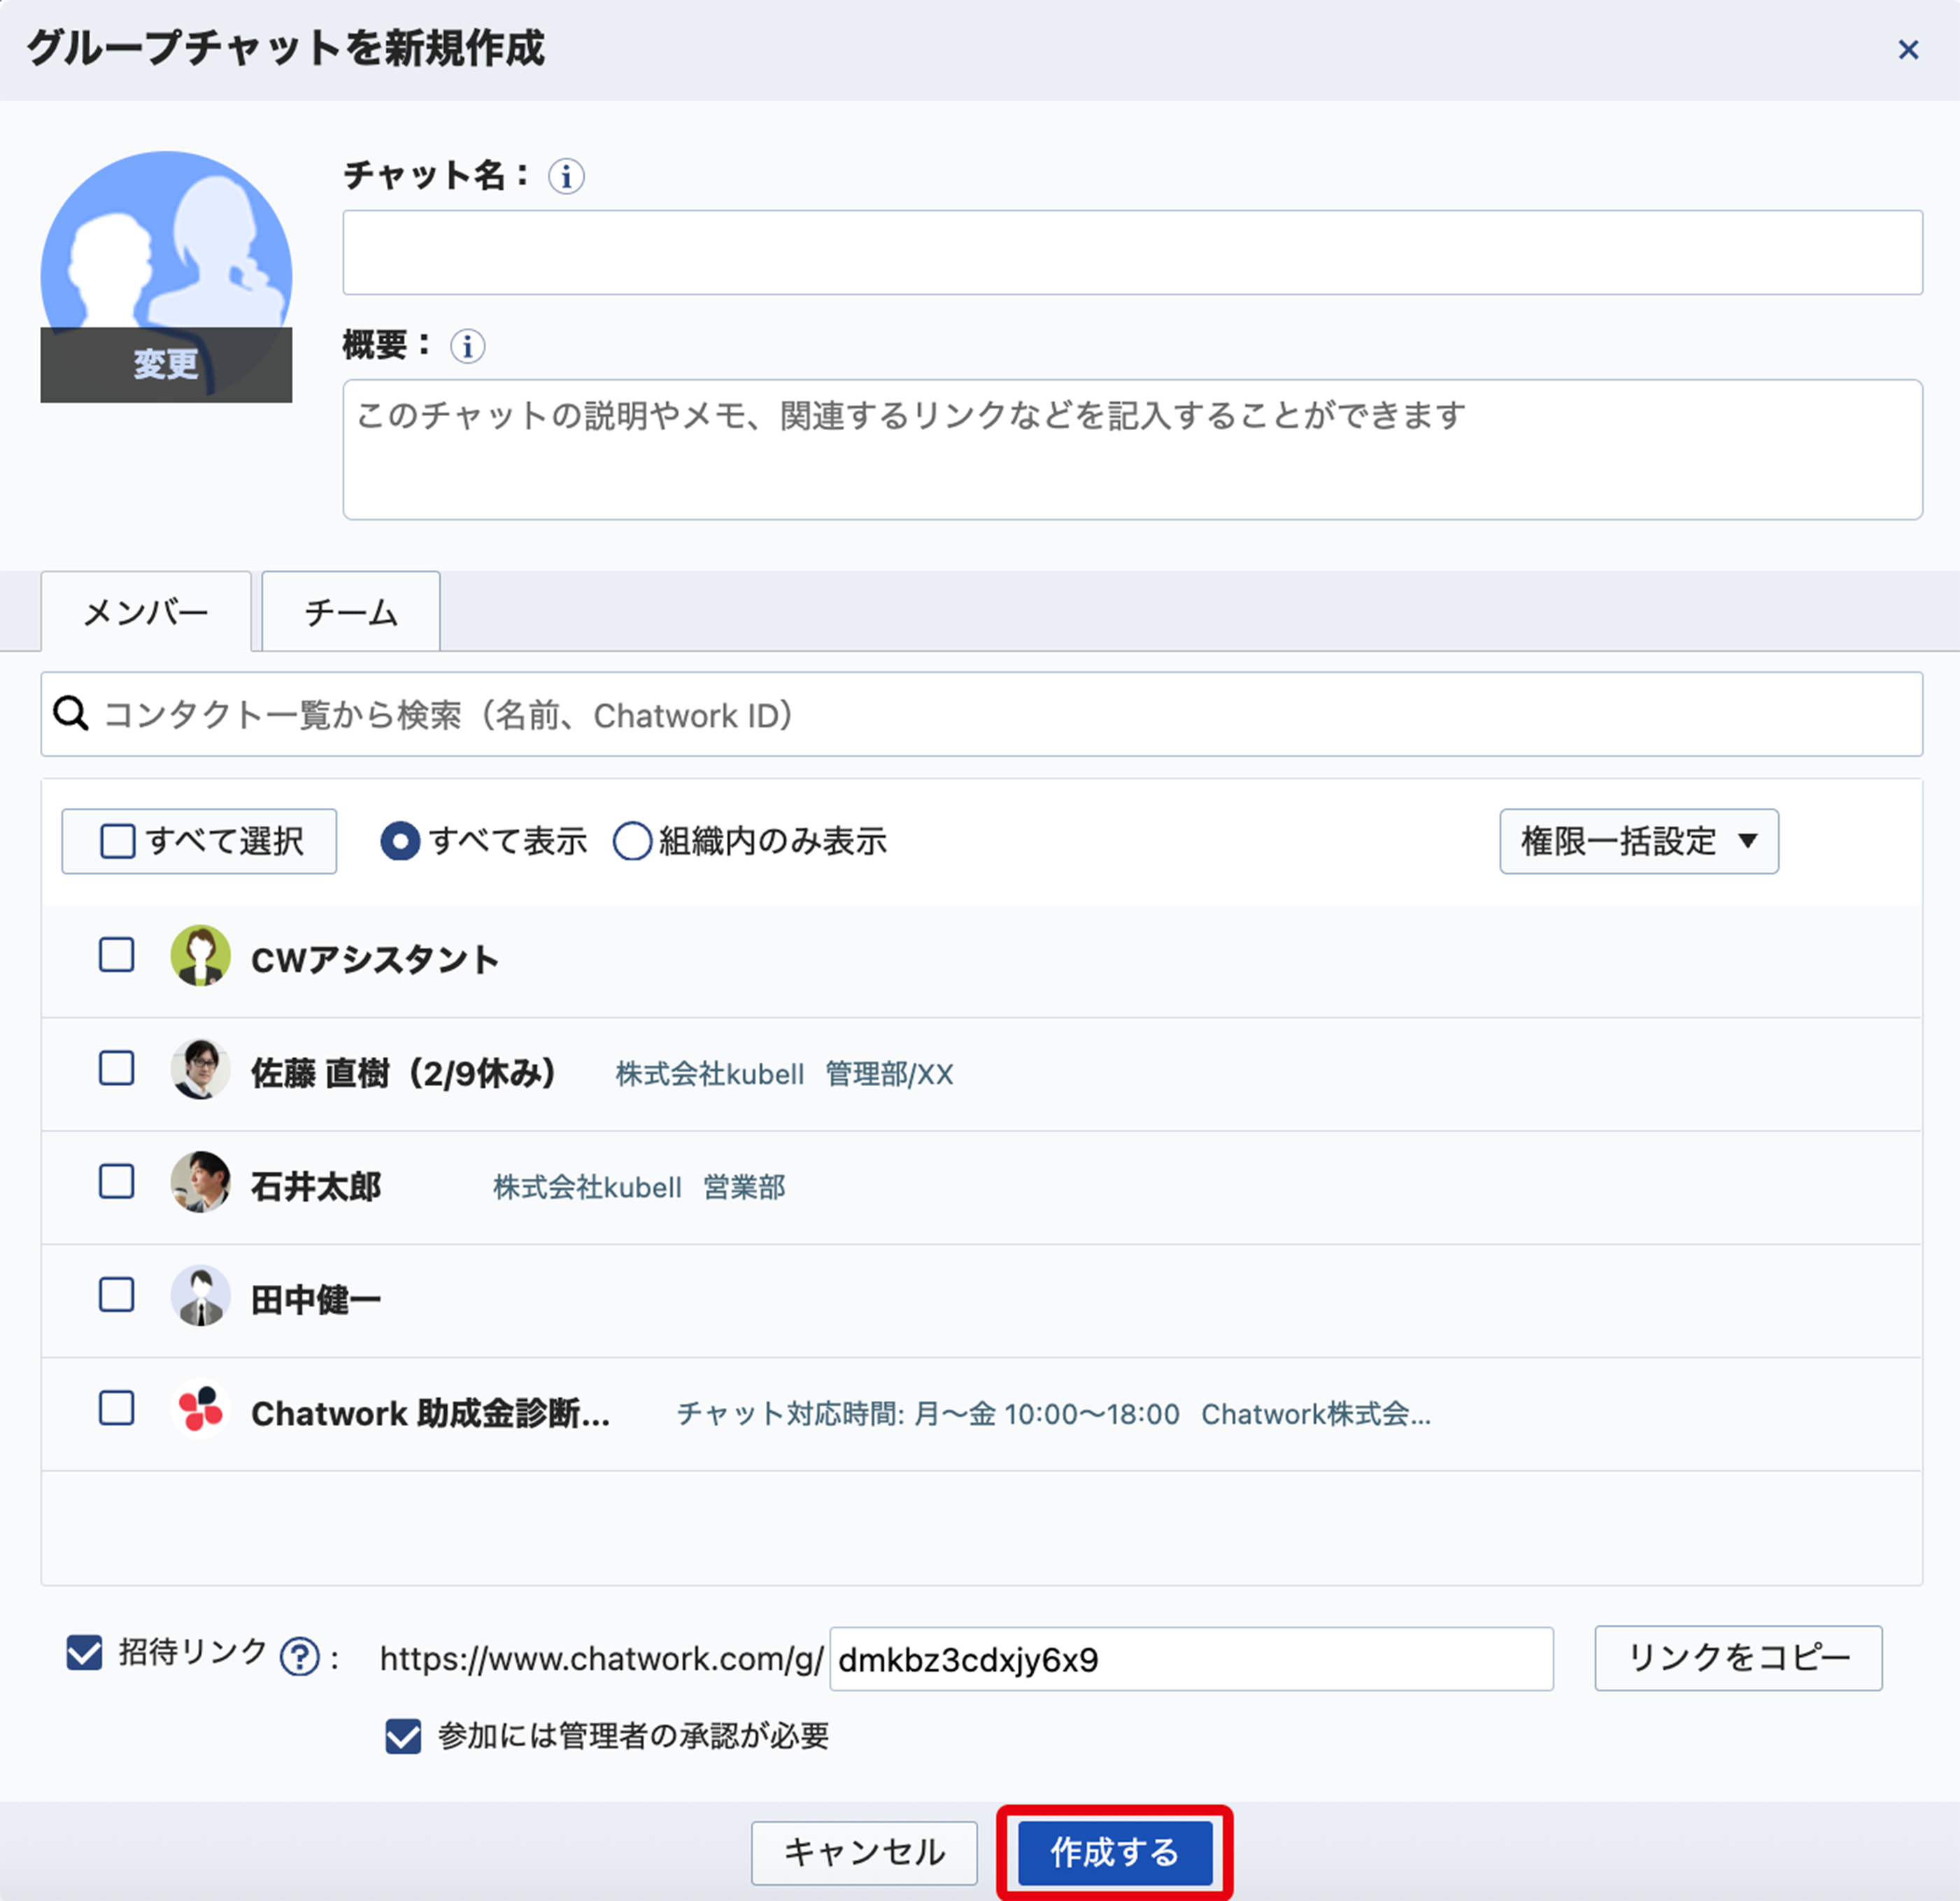Click the リンクをコピー button
The height and width of the screenshot is (1901, 1960).
[1737, 1658]
